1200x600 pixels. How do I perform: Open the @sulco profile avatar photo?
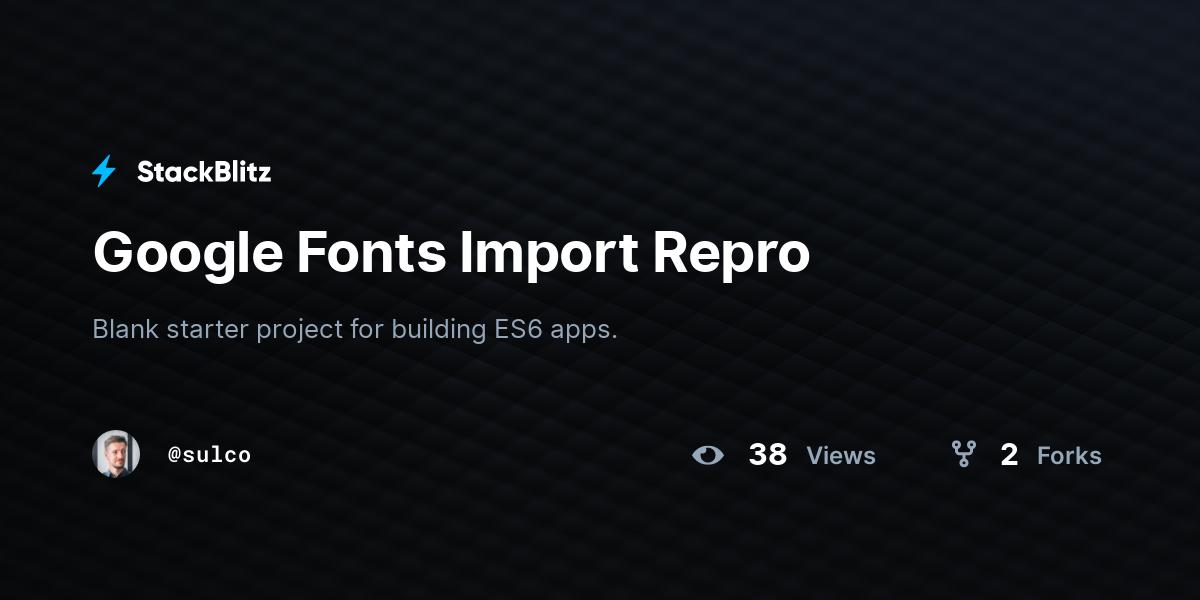coord(116,454)
